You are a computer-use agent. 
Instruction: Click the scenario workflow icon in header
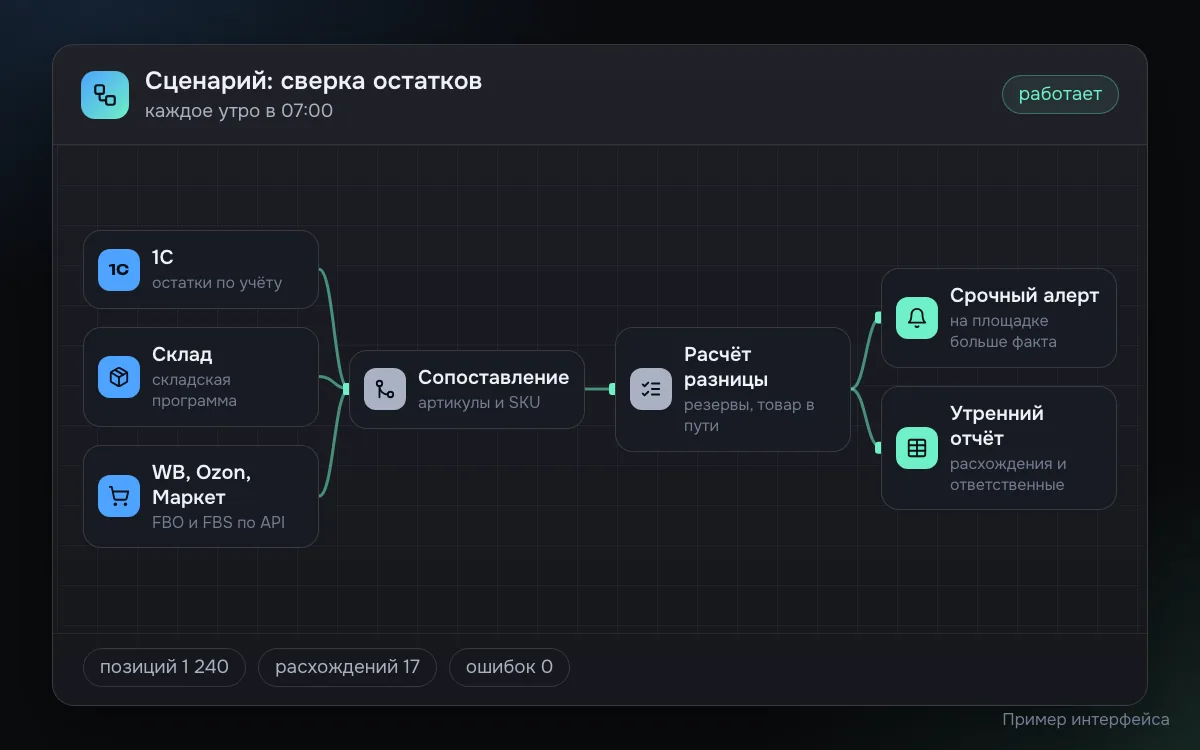pyautogui.click(x=105, y=95)
